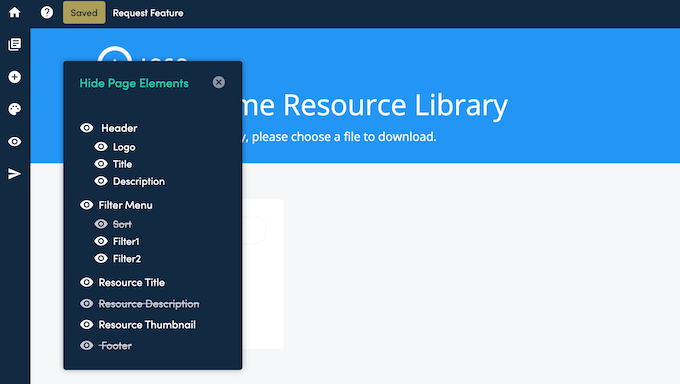Click the send paper plane sidebar icon
This screenshot has width=680, height=384.
point(14,174)
